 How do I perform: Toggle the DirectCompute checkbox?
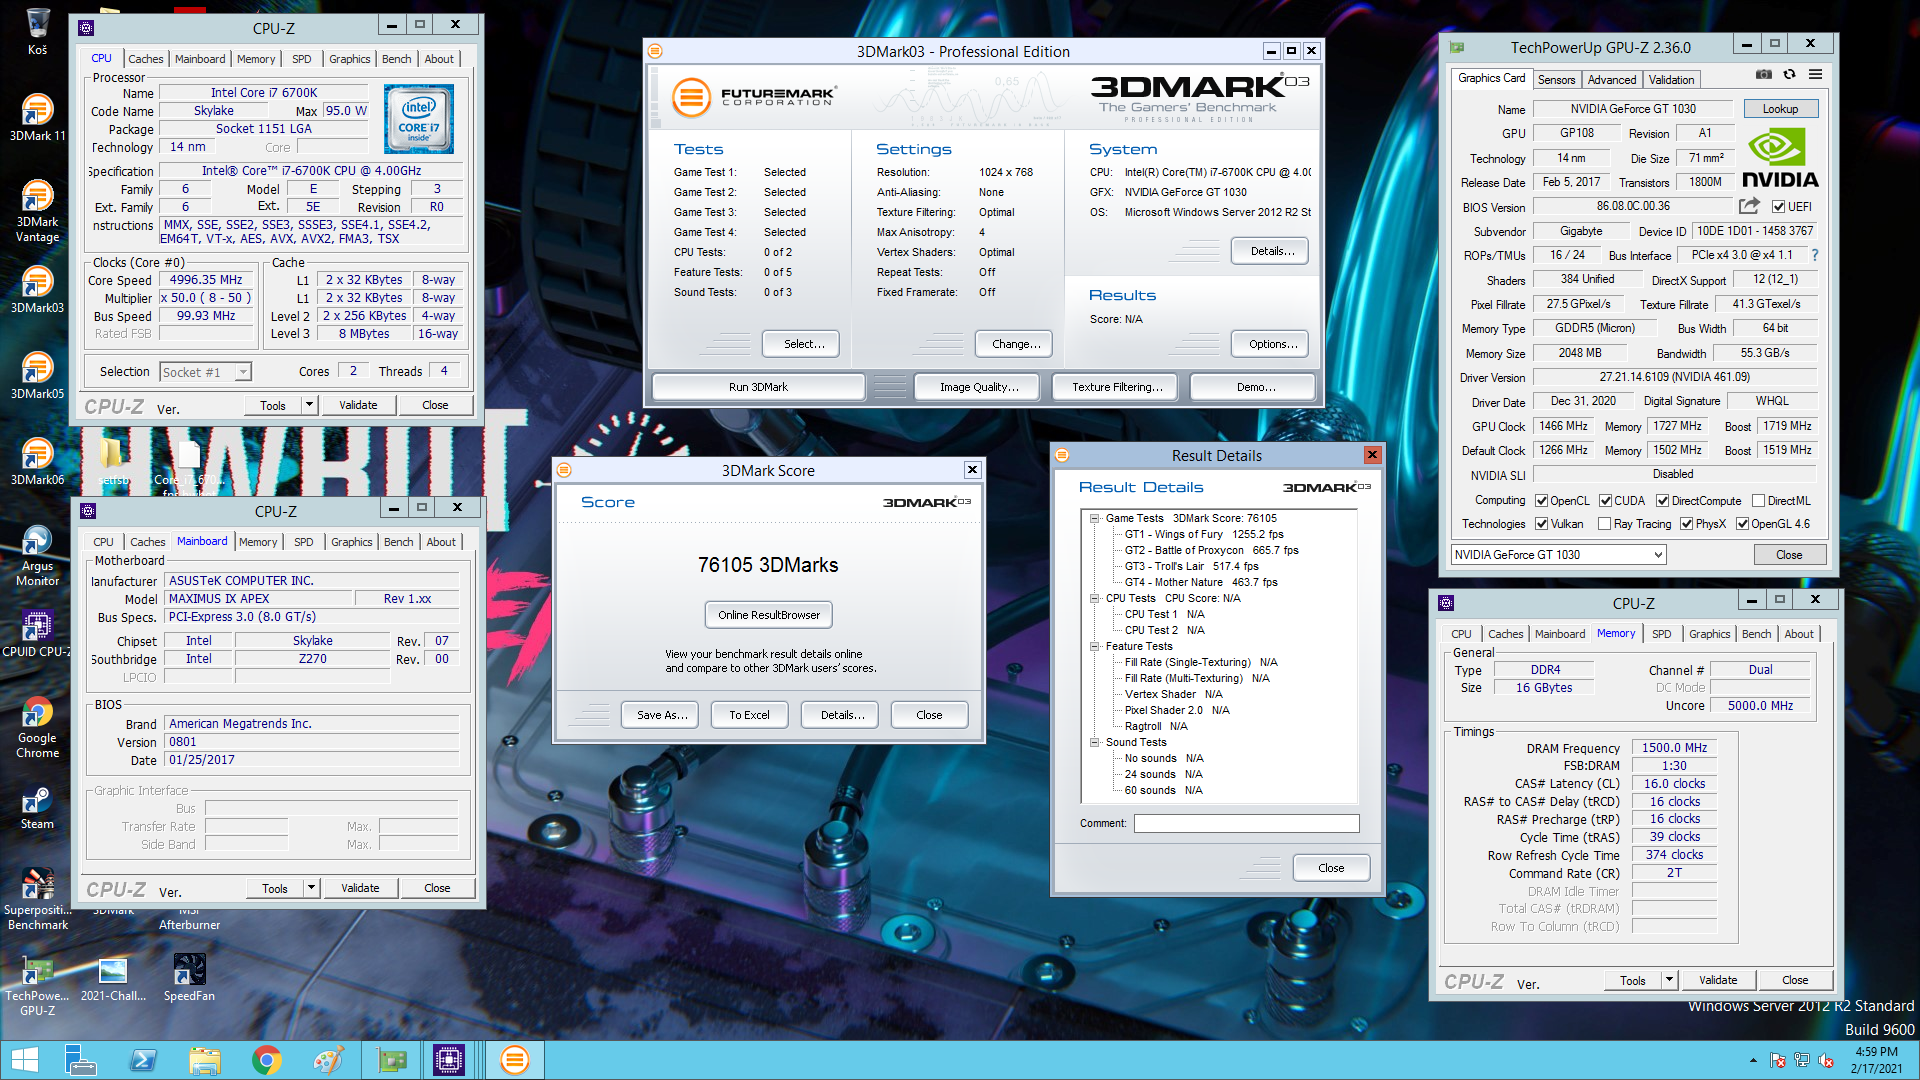[1662, 501]
